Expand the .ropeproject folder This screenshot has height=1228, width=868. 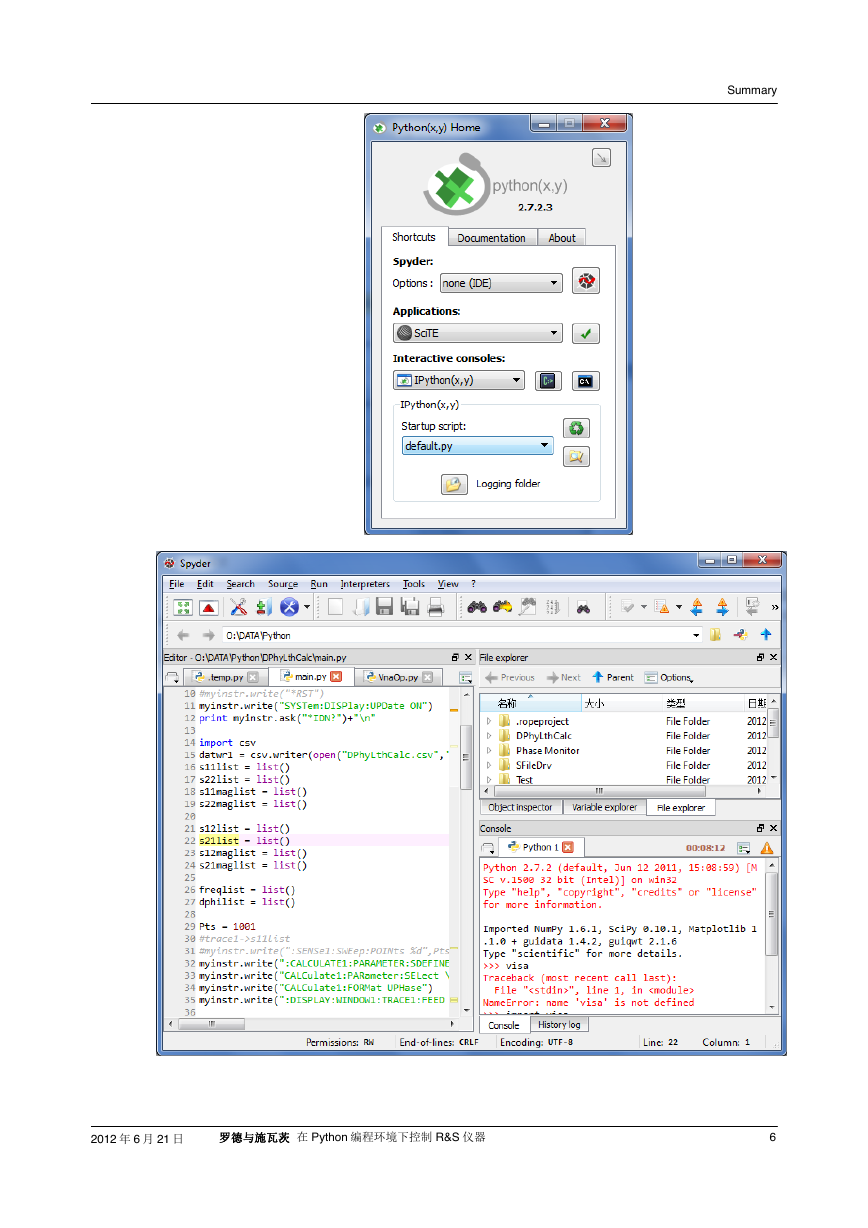click(489, 721)
